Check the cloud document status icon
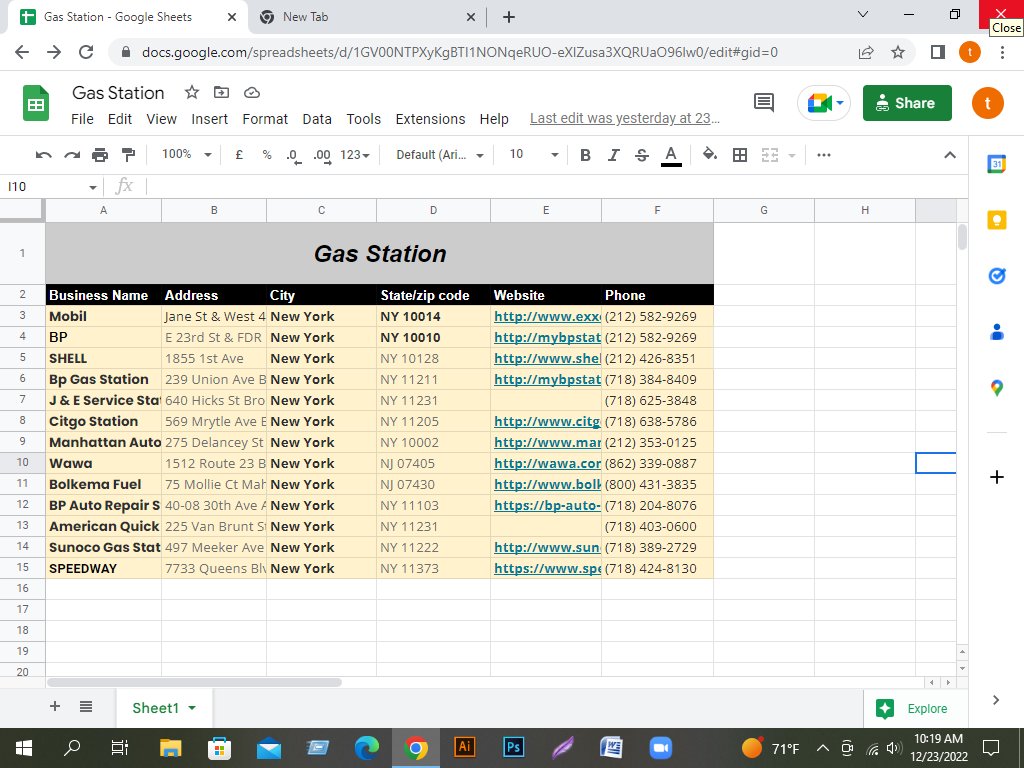Screen dimensions: 1024x768 (x=251, y=93)
